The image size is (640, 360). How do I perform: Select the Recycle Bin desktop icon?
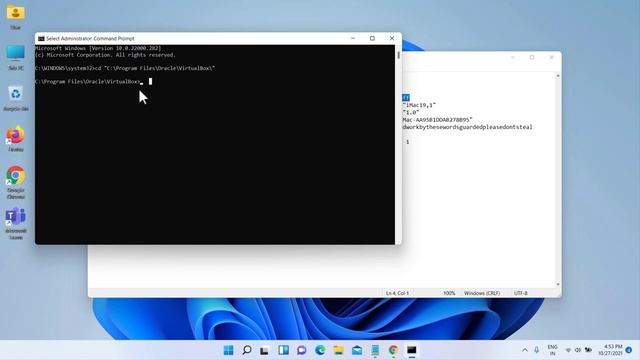click(16, 98)
